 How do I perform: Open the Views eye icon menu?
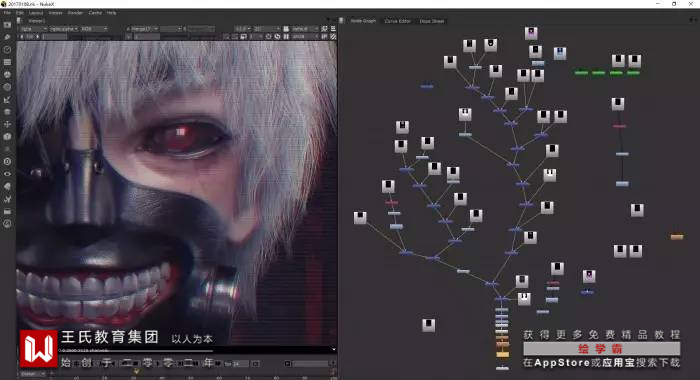pos(7,174)
